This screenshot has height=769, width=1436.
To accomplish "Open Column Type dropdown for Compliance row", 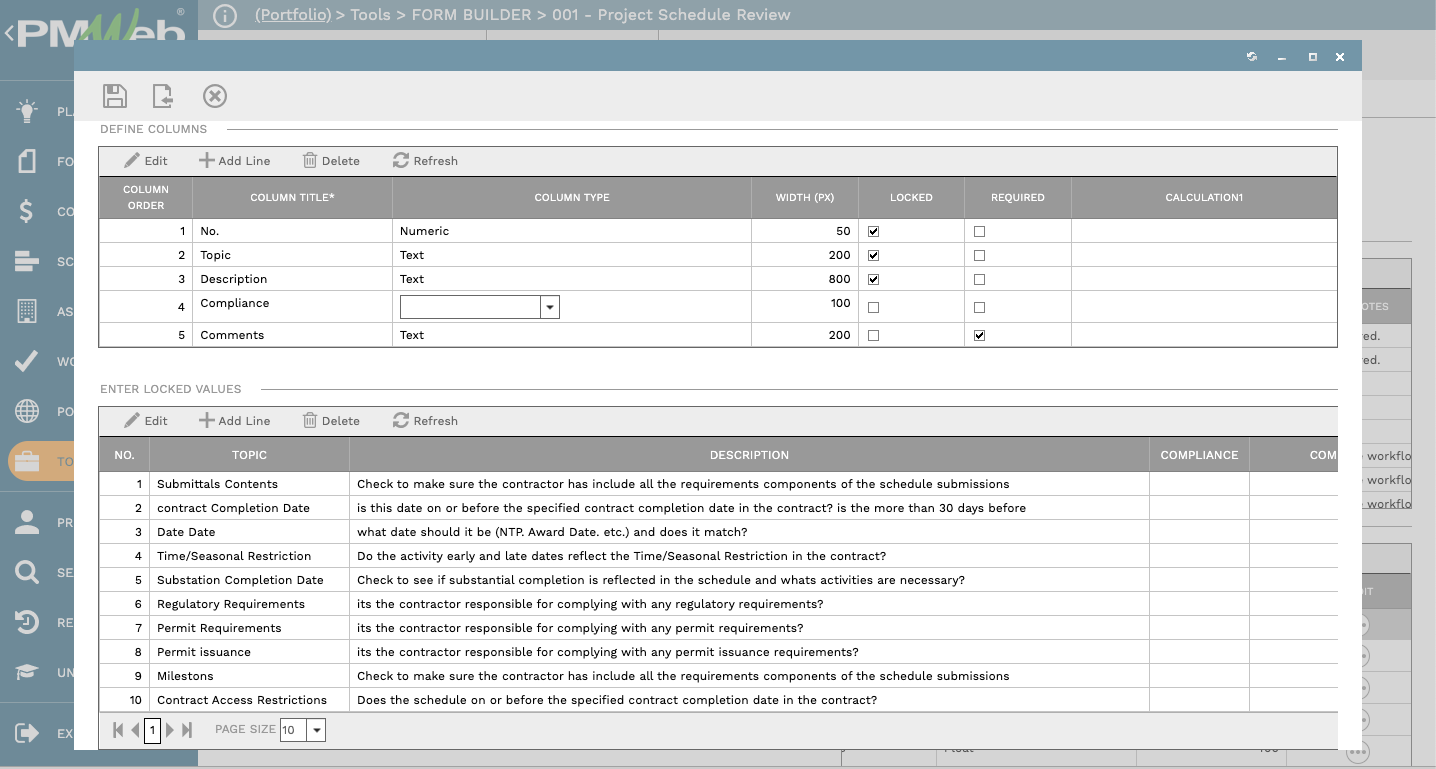I will 550,307.
